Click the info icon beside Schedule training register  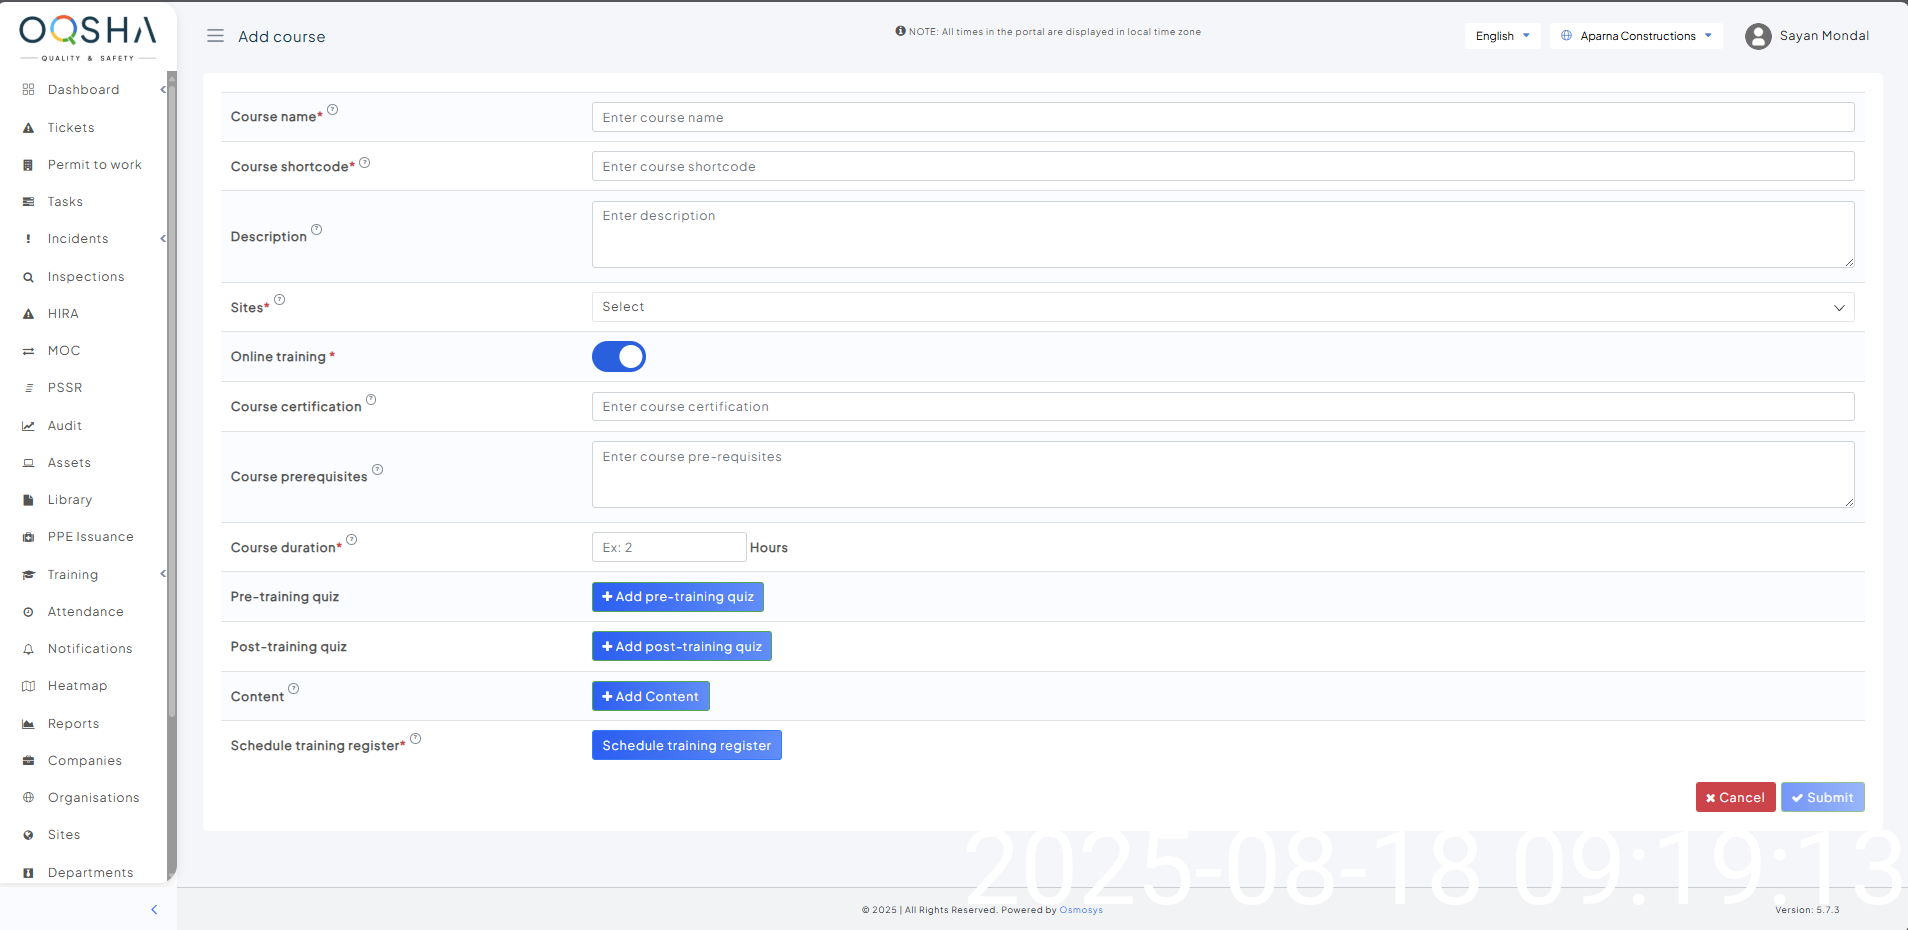click(416, 739)
